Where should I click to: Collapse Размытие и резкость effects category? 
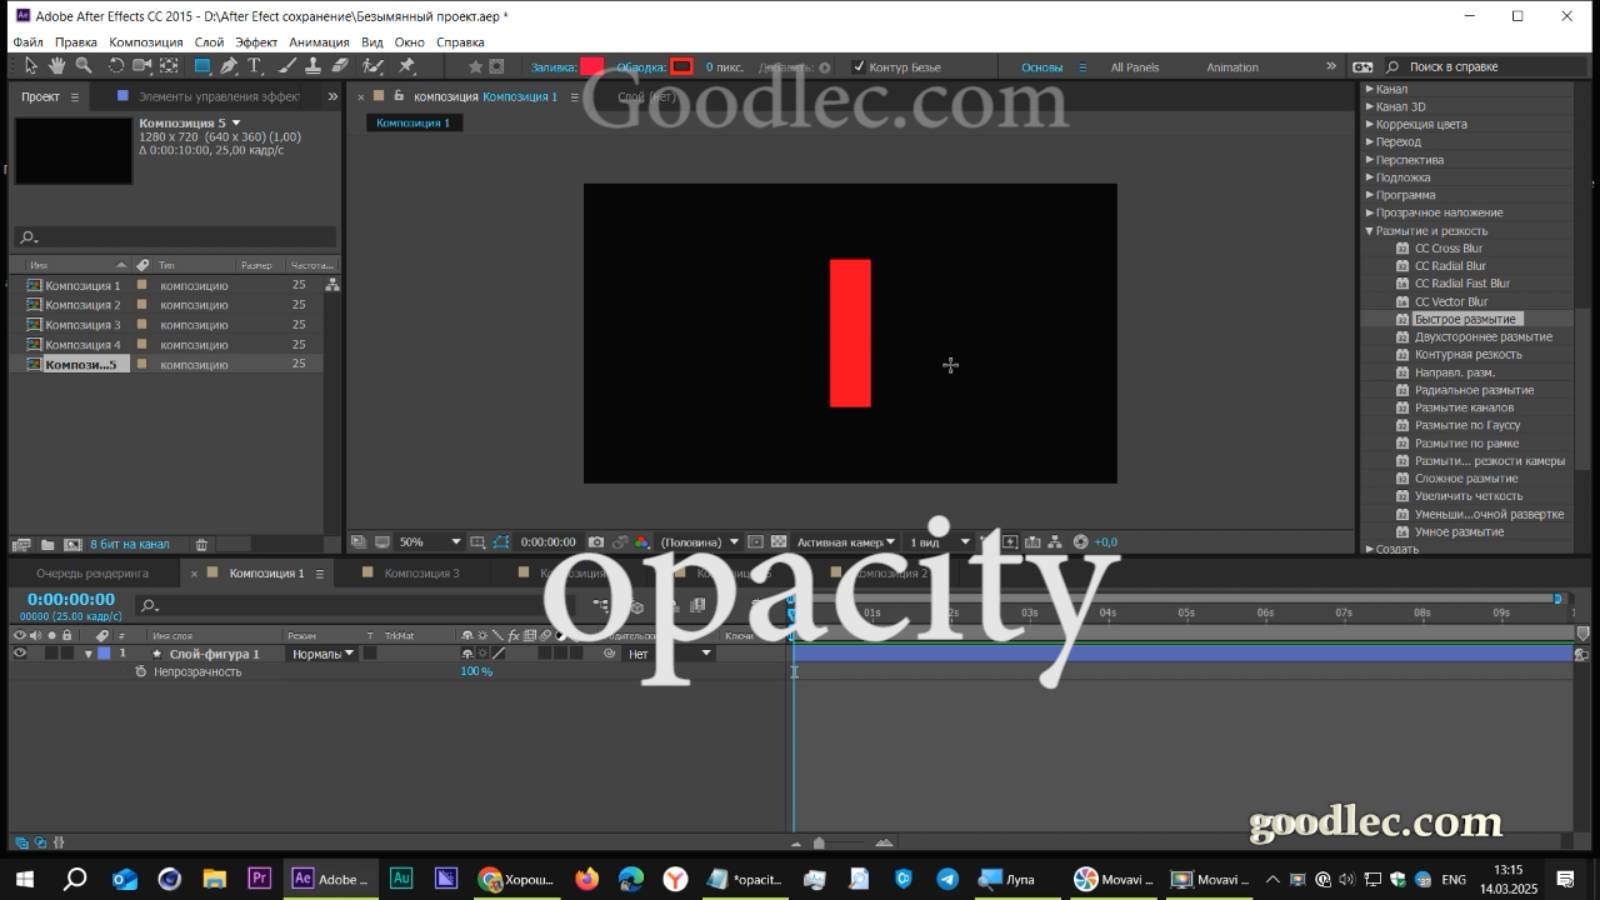[x=1370, y=231]
